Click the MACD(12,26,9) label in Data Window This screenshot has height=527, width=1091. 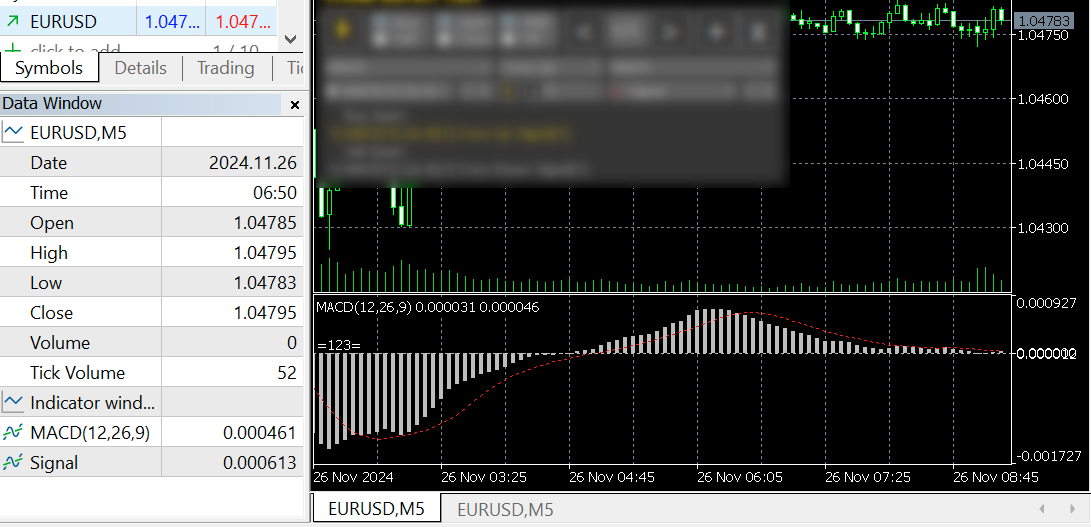click(90, 433)
